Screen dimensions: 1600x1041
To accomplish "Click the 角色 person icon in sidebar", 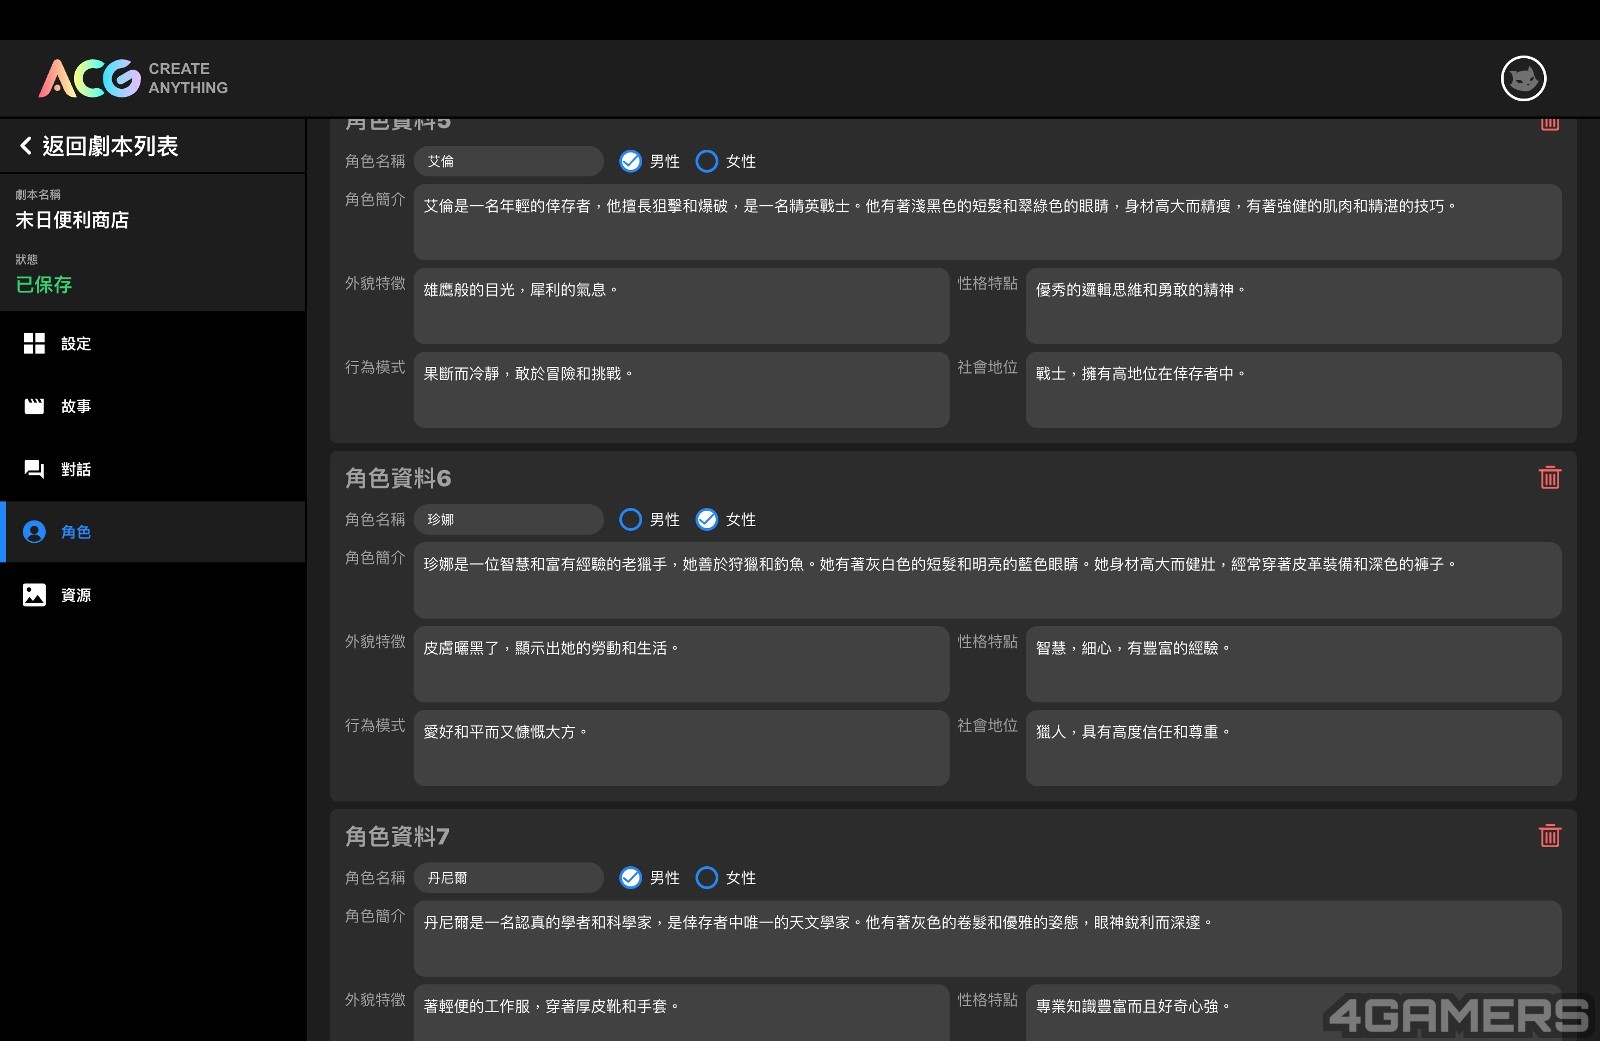I will (34, 532).
